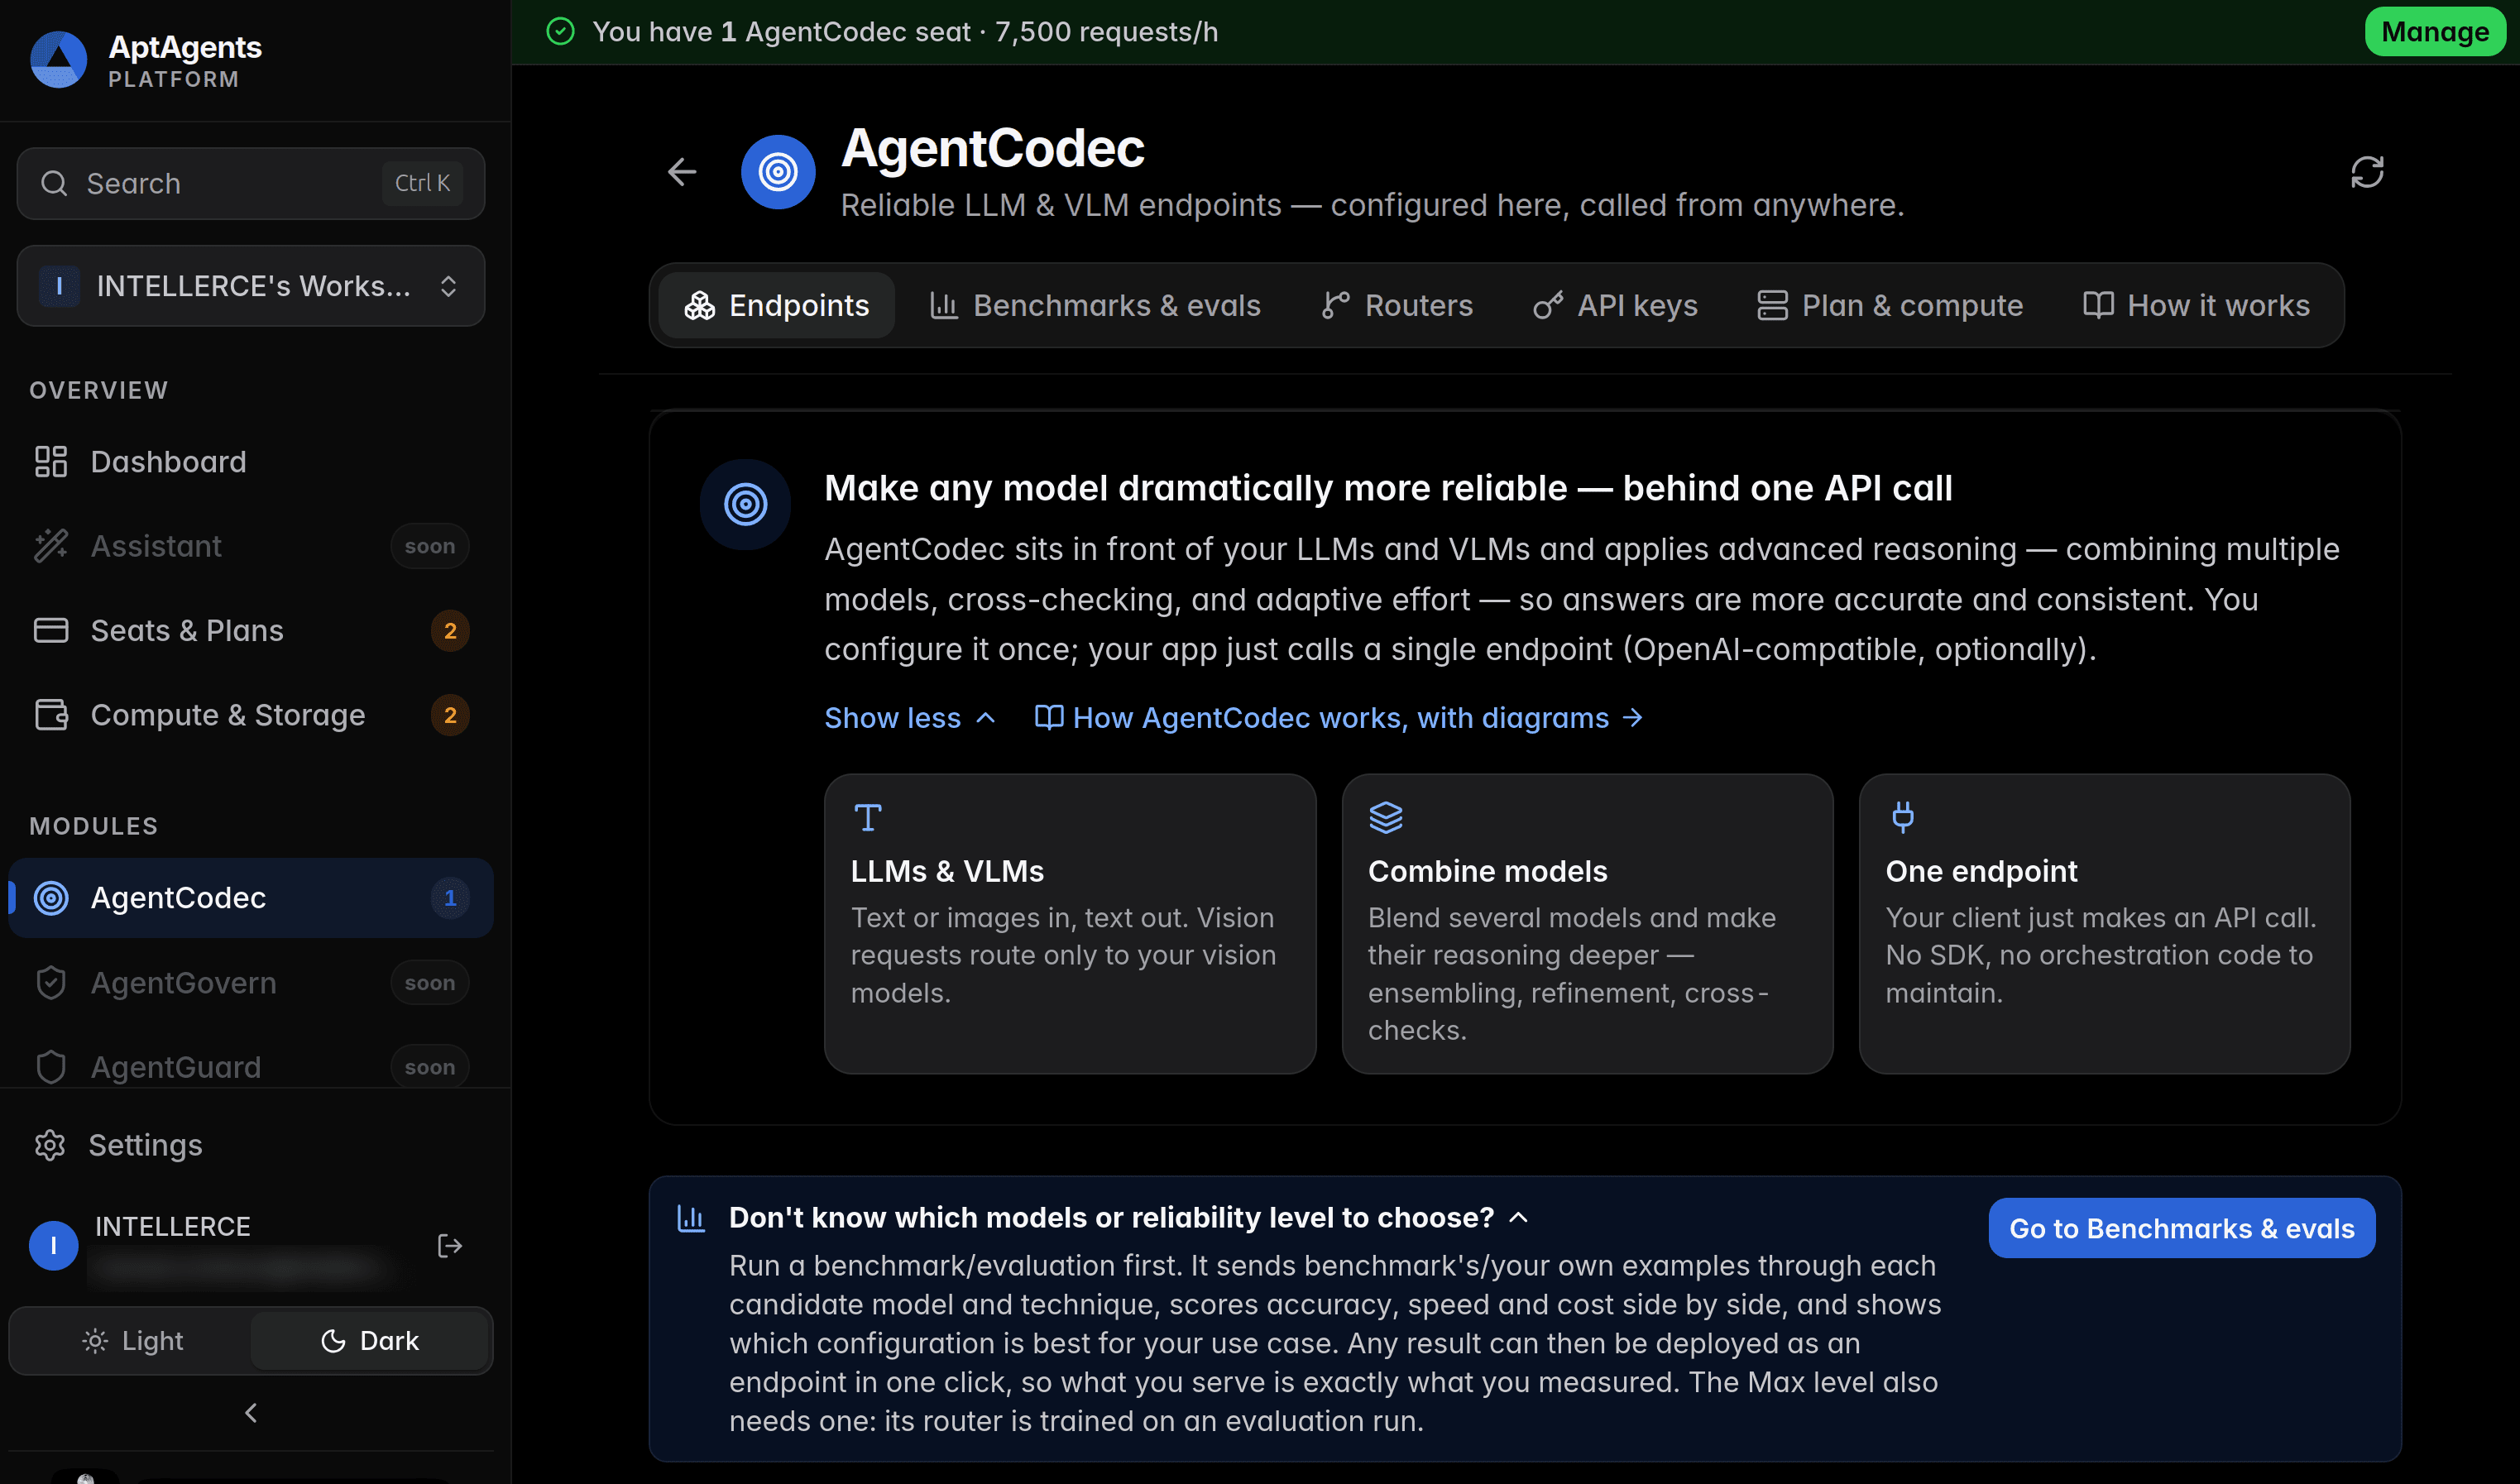Image resolution: width=2520 pixels, height=1484 pixels.
Task: Open Compute & Storage in sidebar
Action: pyautogui.click(x=250, y=714)
